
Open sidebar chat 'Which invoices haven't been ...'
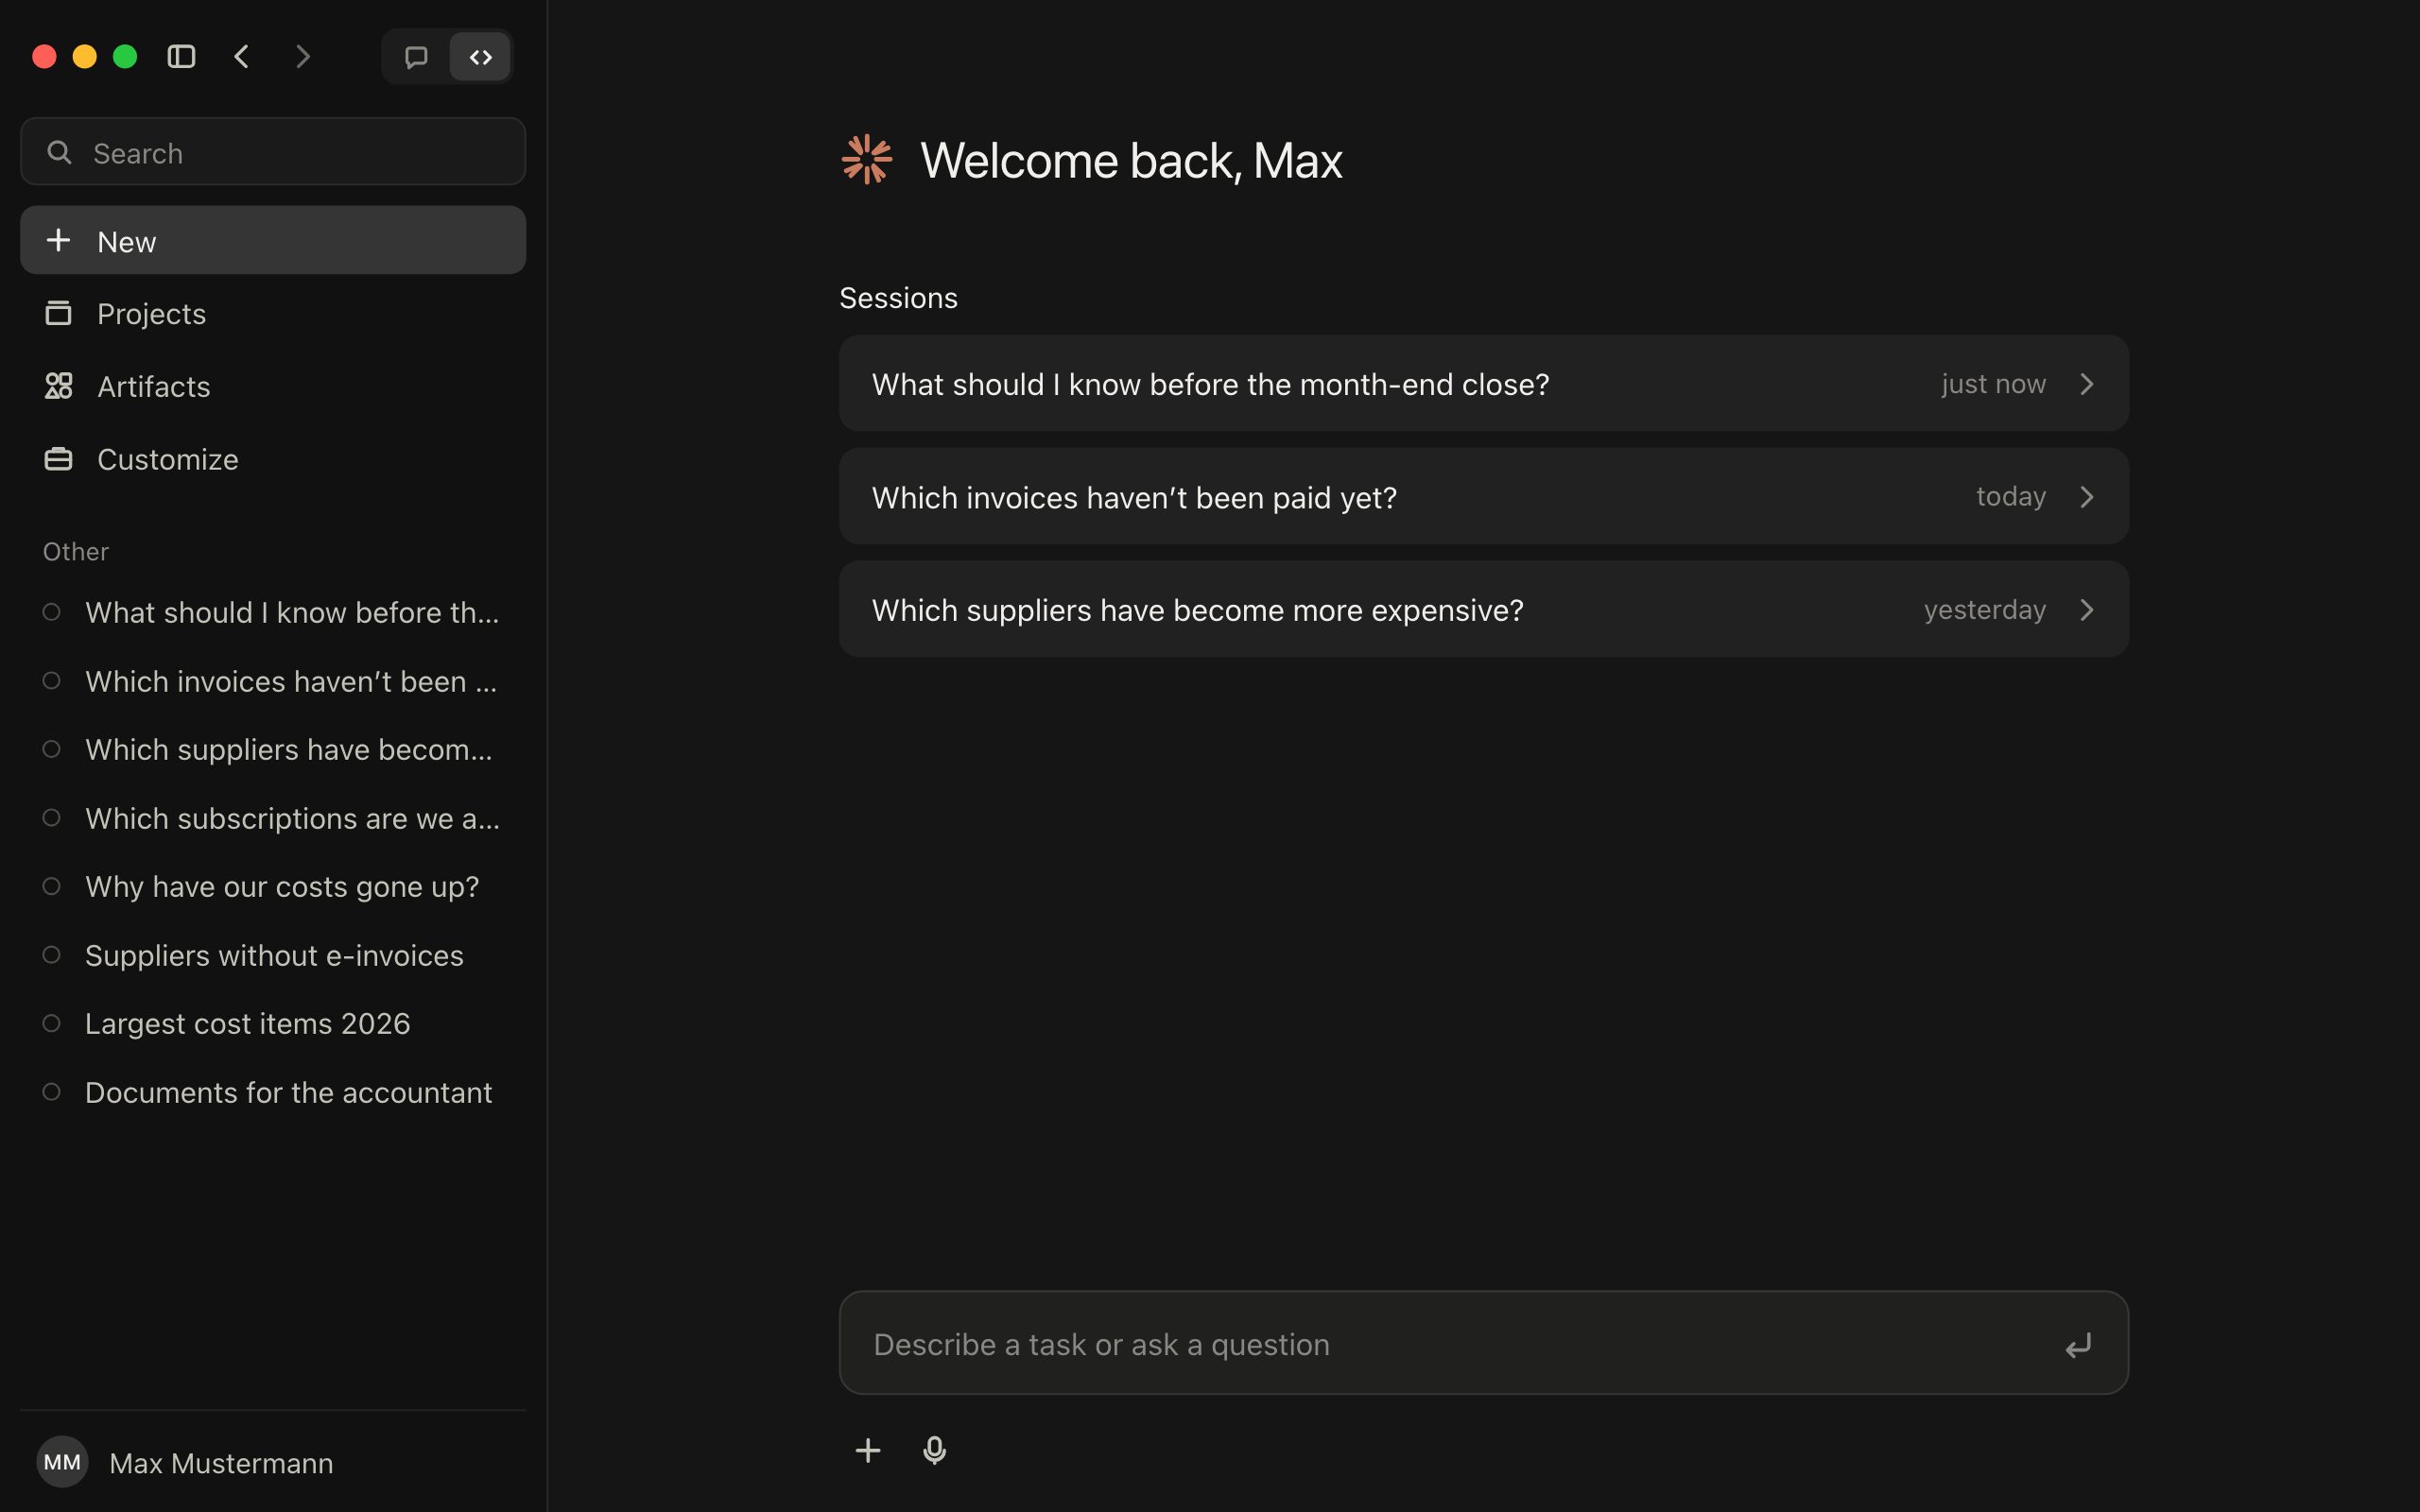(x=273, y=681)
